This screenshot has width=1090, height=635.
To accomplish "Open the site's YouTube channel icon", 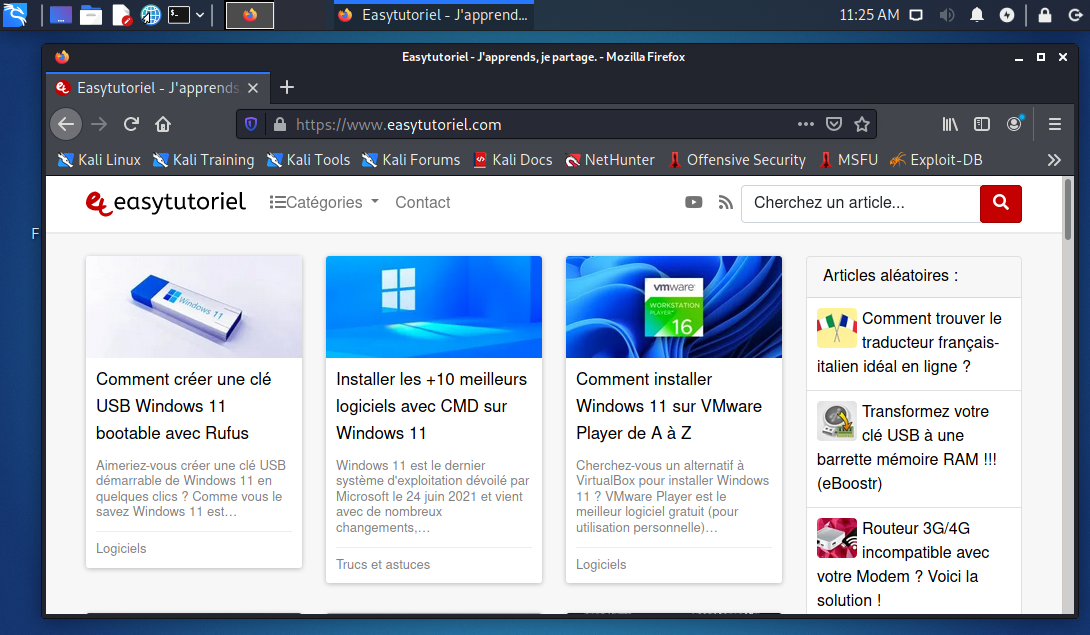I will (693, 202).
